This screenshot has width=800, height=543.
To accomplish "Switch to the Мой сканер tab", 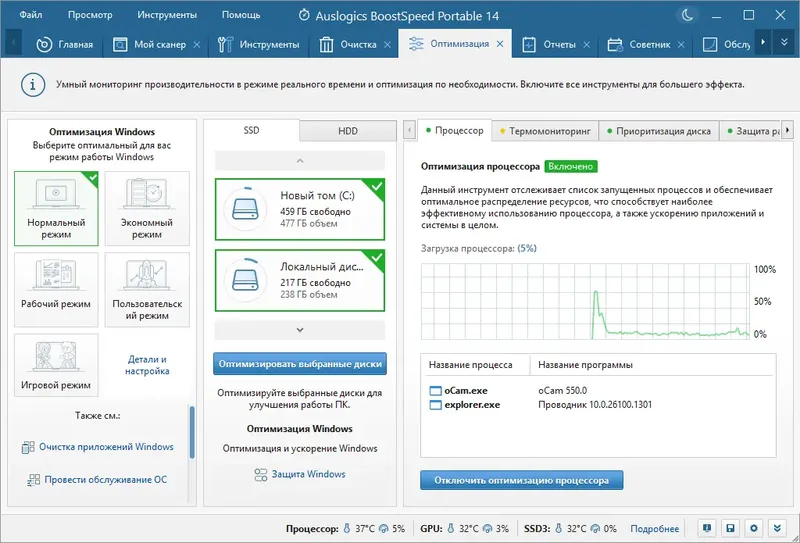I will (x=150, y=44).
